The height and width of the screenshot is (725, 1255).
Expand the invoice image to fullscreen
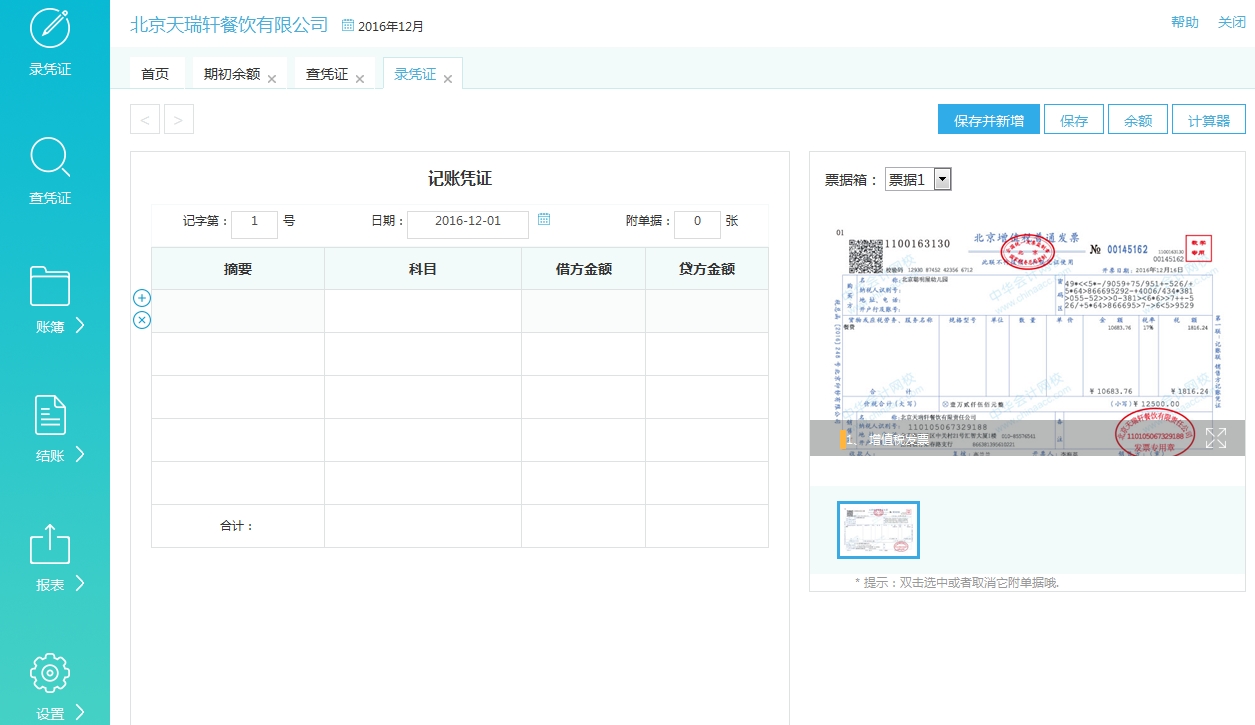1216,438
